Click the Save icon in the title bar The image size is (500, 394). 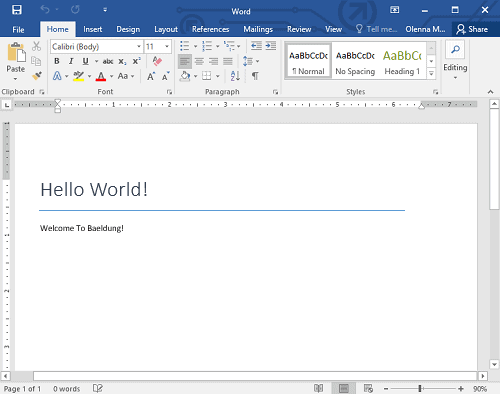(17, 10)
